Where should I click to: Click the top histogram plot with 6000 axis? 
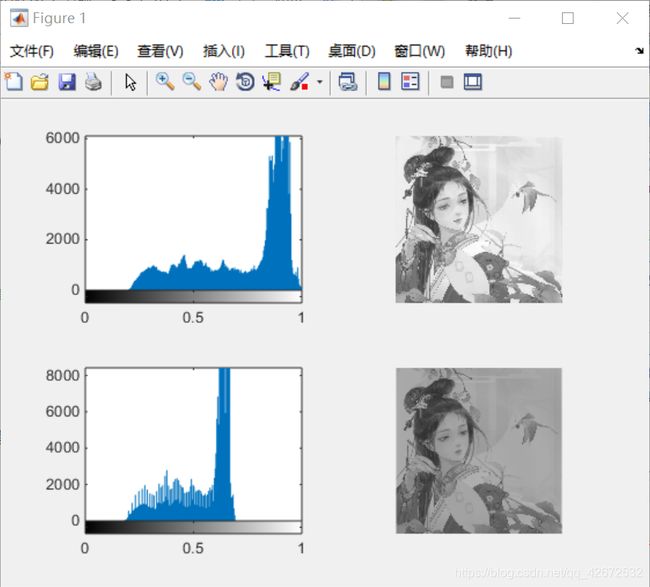[194, 213]
